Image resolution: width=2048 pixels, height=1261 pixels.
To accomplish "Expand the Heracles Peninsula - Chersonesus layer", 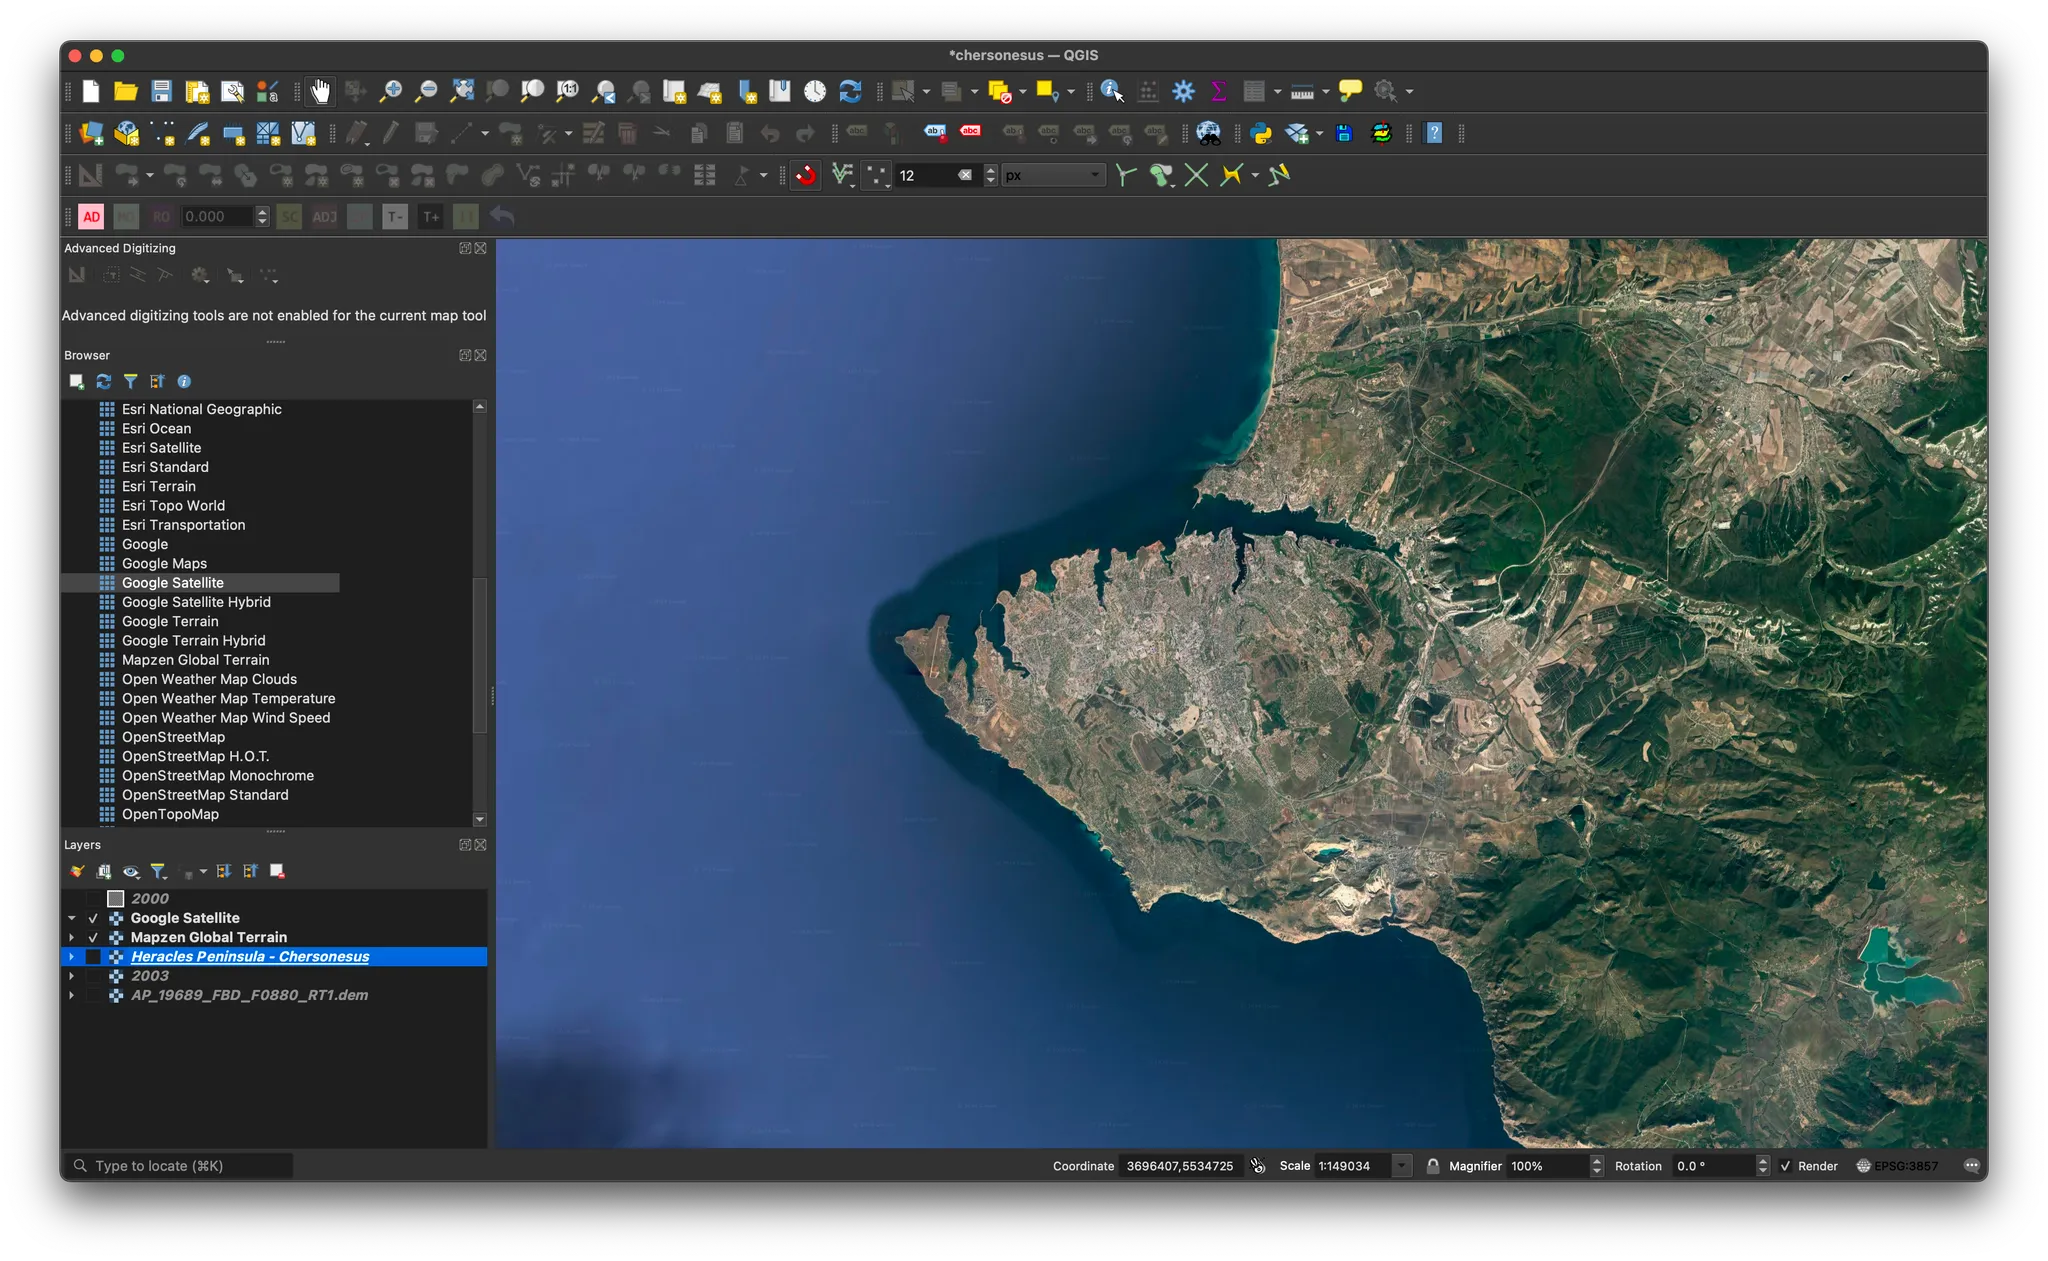I will click(x=71, y=957).
